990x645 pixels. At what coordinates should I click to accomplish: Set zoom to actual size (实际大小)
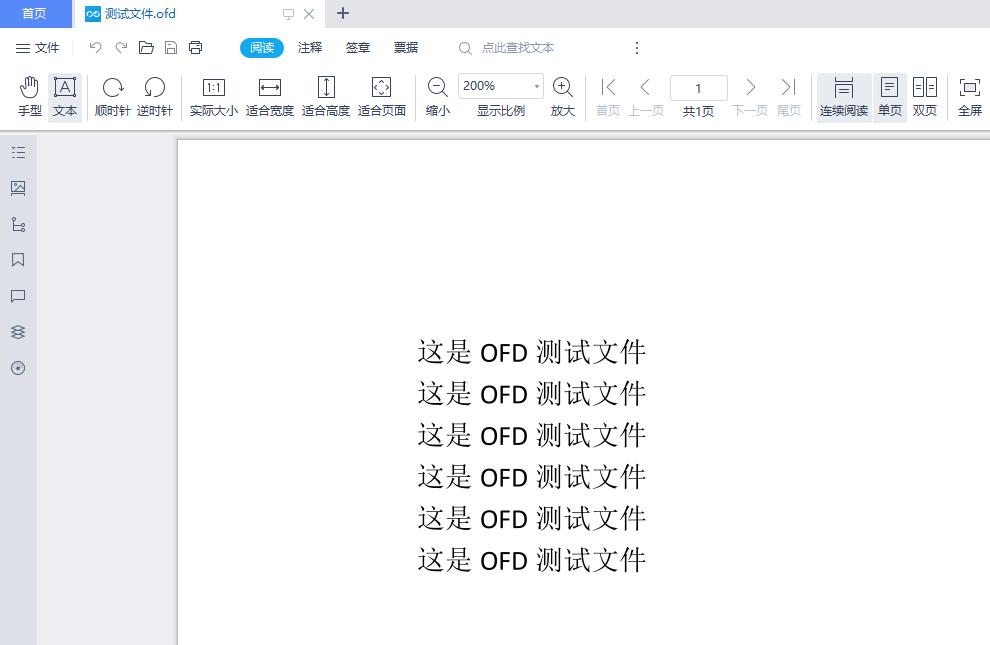(213, 96)
